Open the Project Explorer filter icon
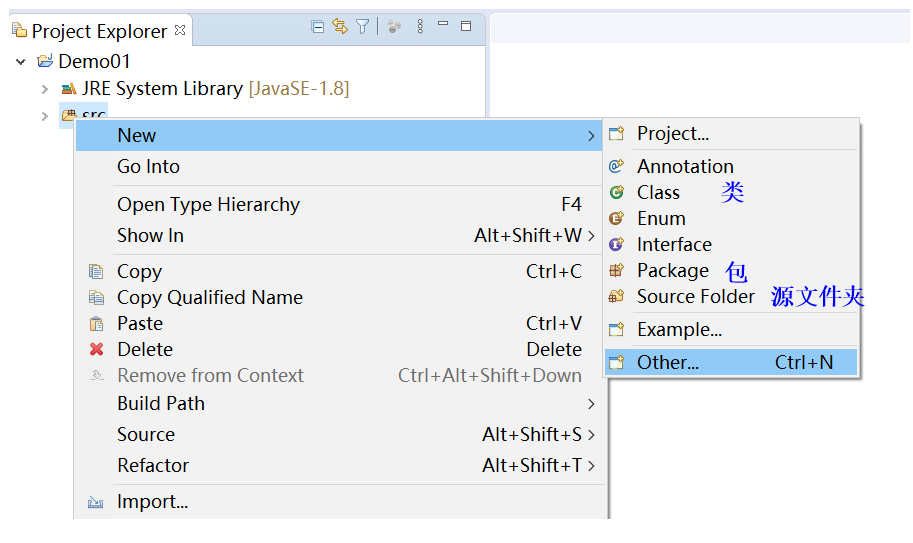Image resolution: width=913 pixels, height=543 pixels. [362, 27]
